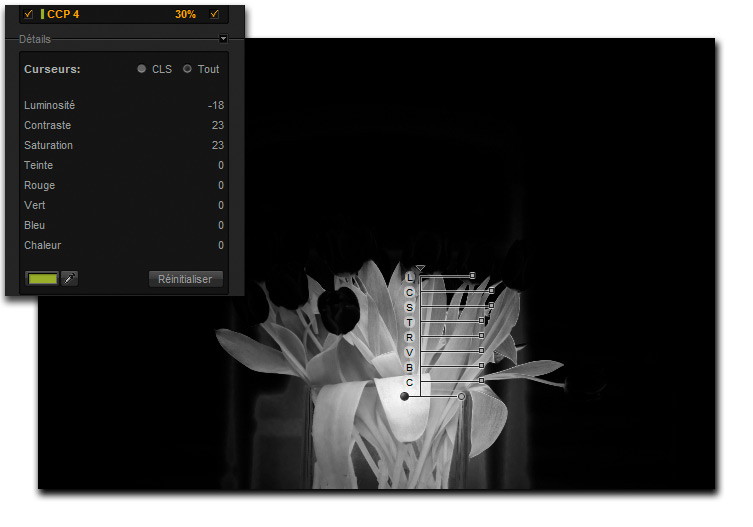The height and width of the screenshot is (527, 753).
Task: Click the T slider handle on image
Action: tap(481, 320)
